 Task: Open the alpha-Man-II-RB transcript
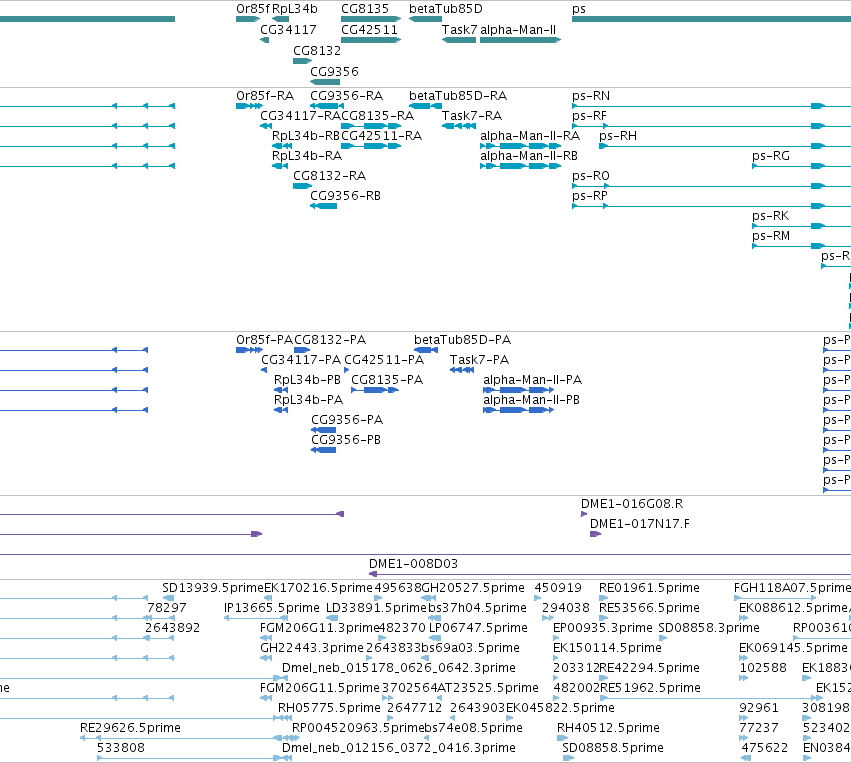click(529, 156)
